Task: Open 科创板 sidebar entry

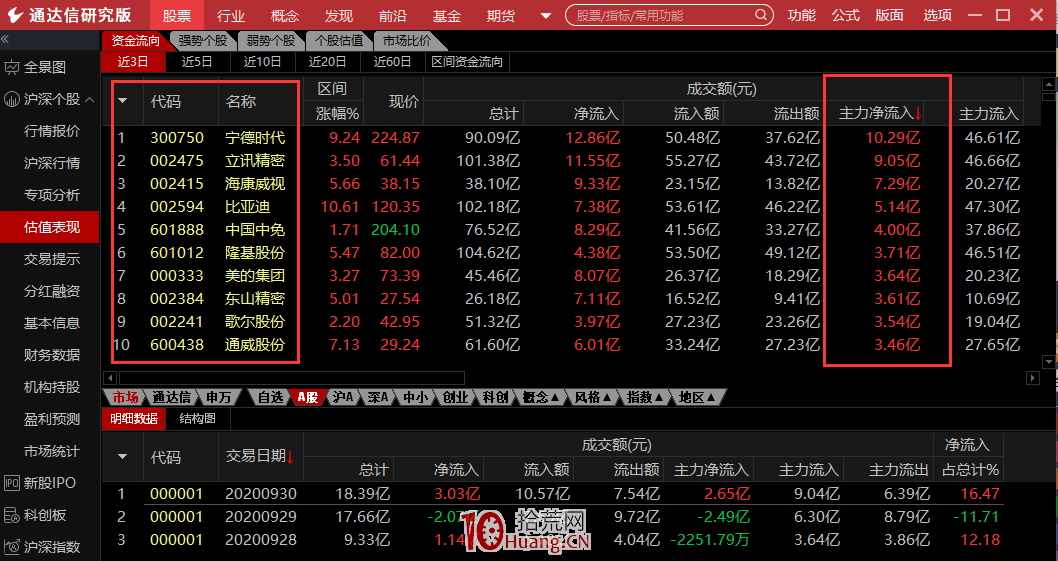Action: tap(45, 515)
